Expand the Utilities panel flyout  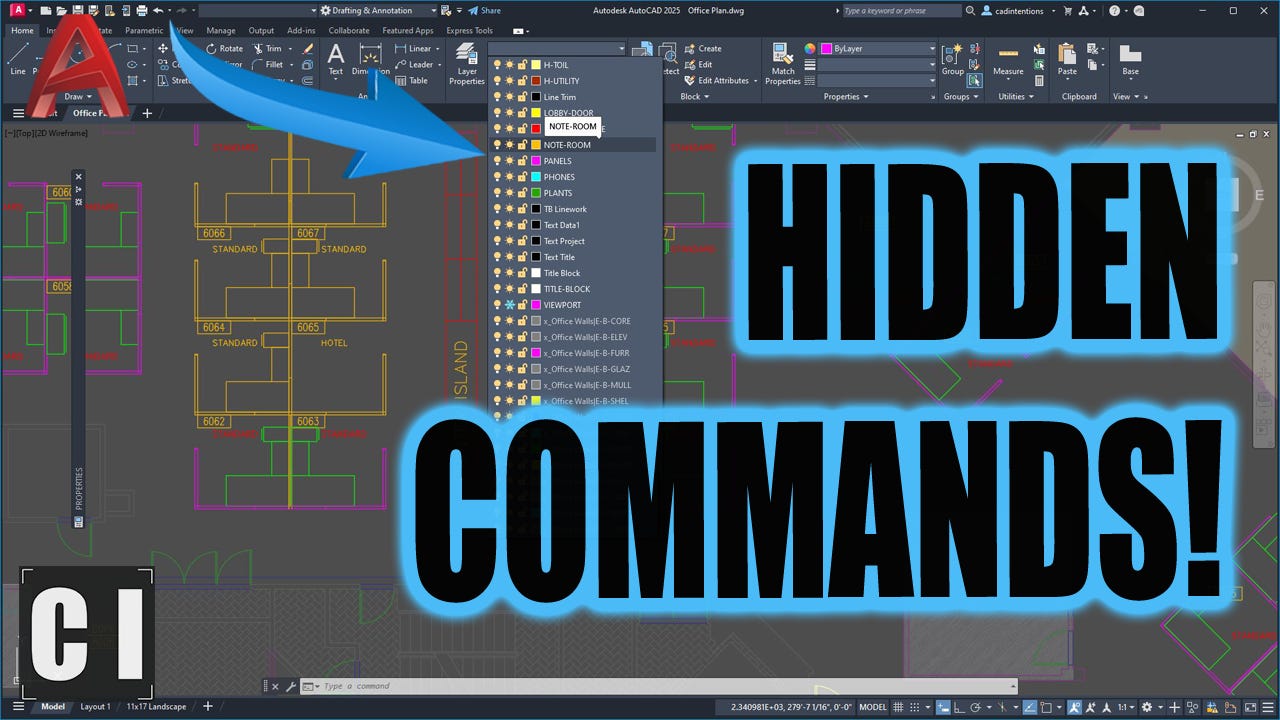coord(1018,97)
